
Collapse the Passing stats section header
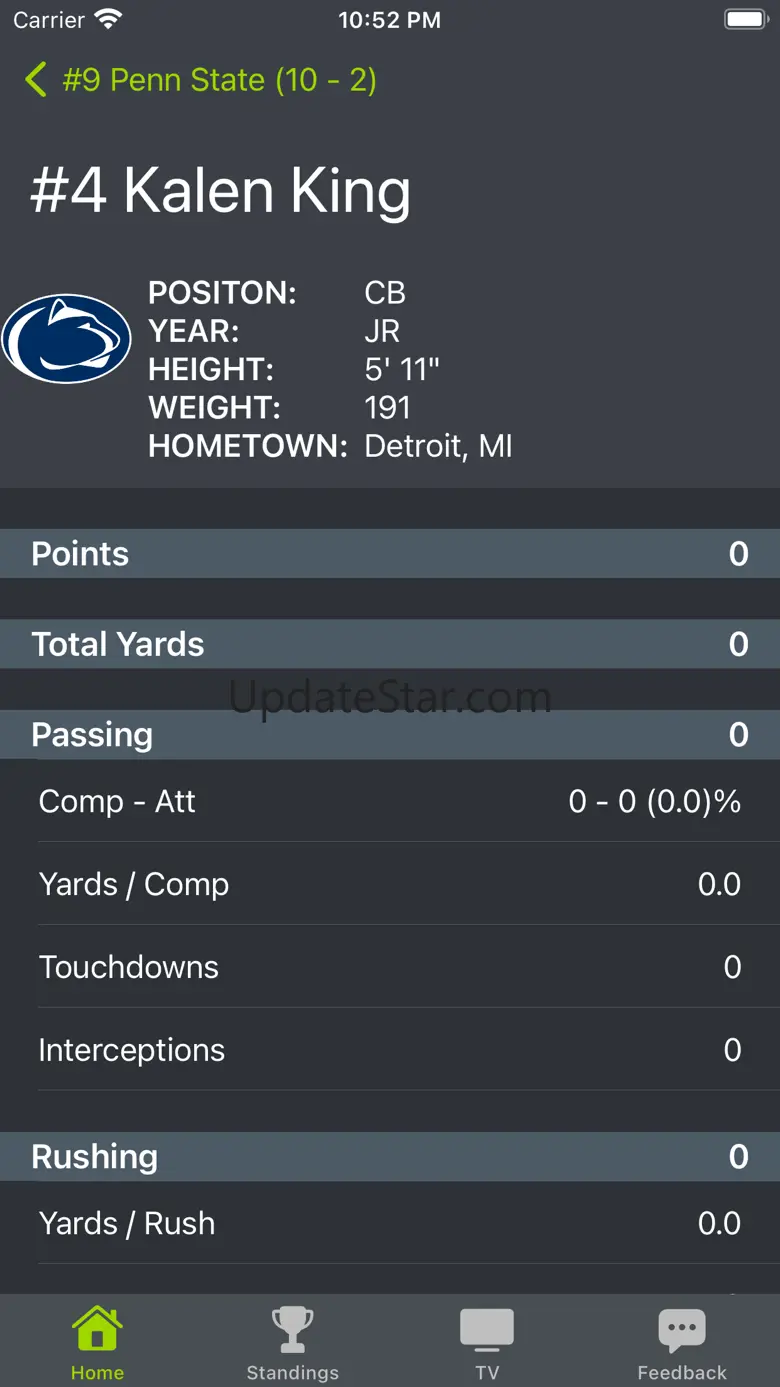pos(390,735)
